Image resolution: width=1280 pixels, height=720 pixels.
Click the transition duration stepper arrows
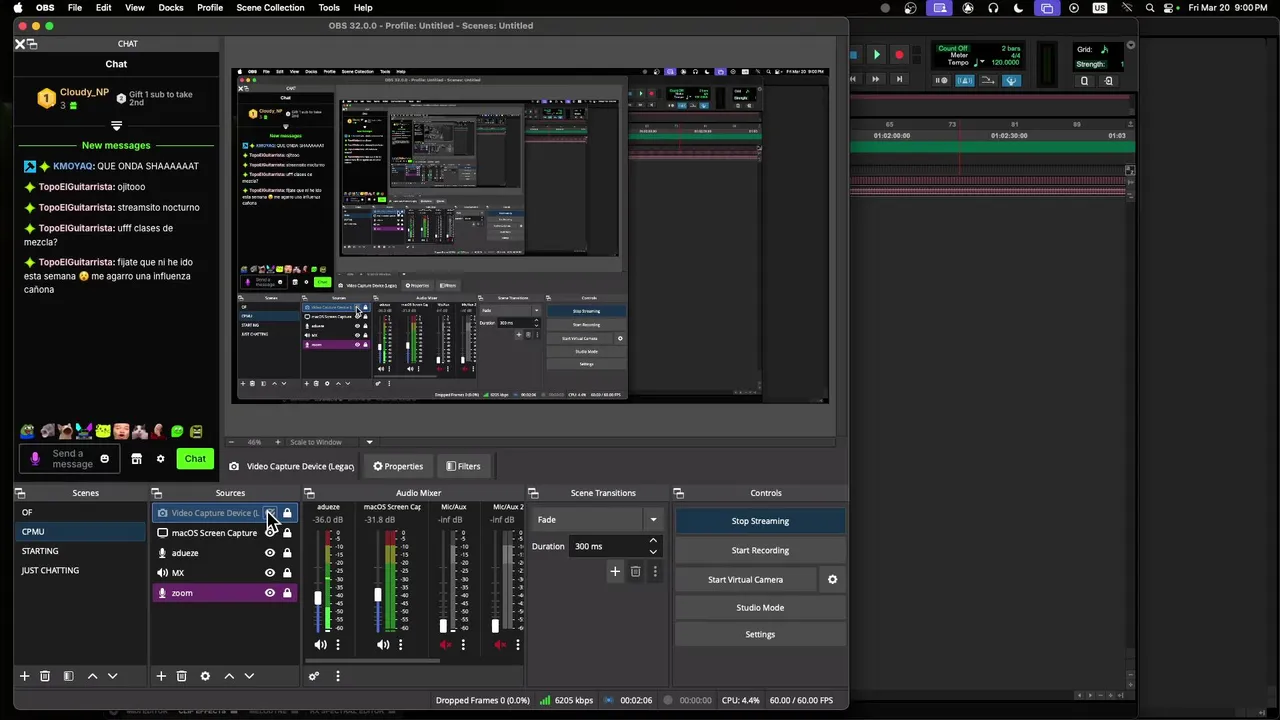653,546
